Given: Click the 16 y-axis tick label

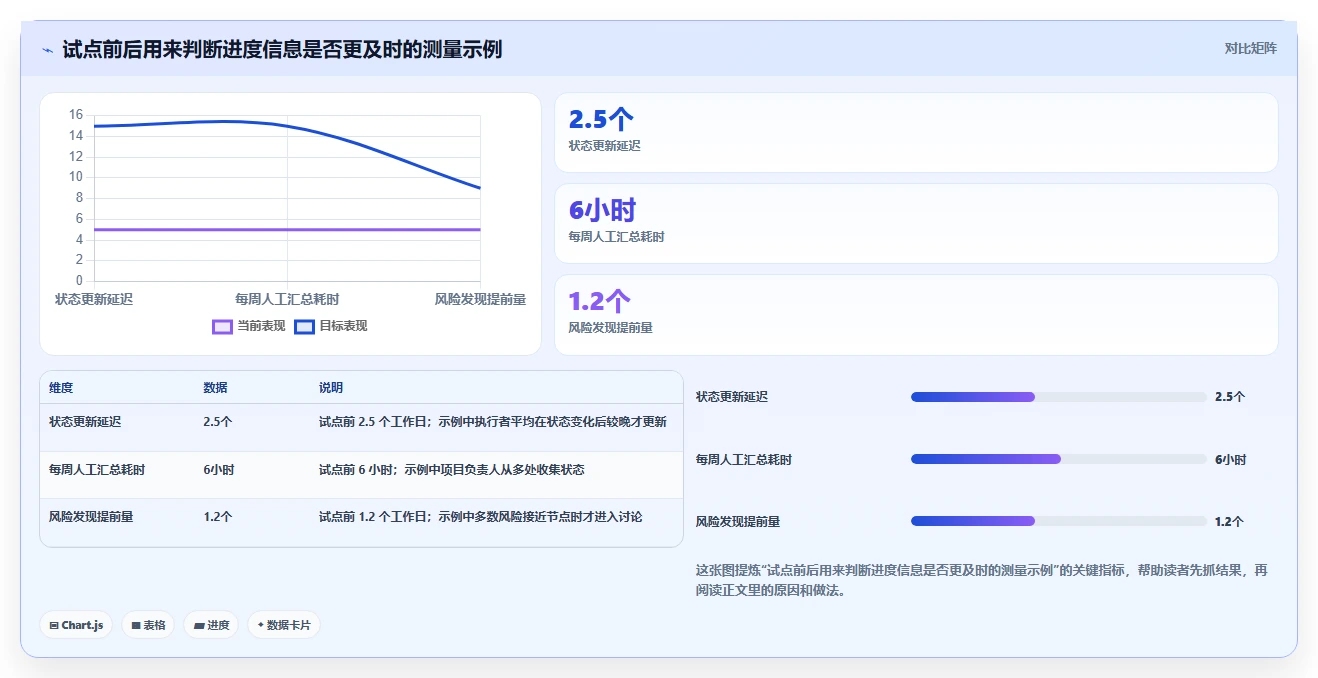Looking at the screenshot, I should [76, 115].
